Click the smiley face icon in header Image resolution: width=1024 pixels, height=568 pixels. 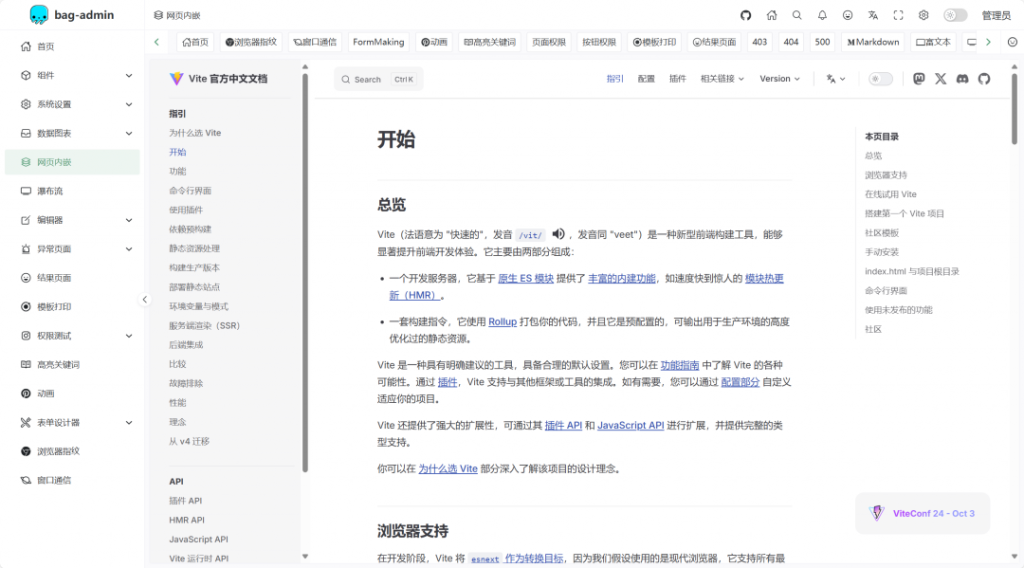pos(848,15)
